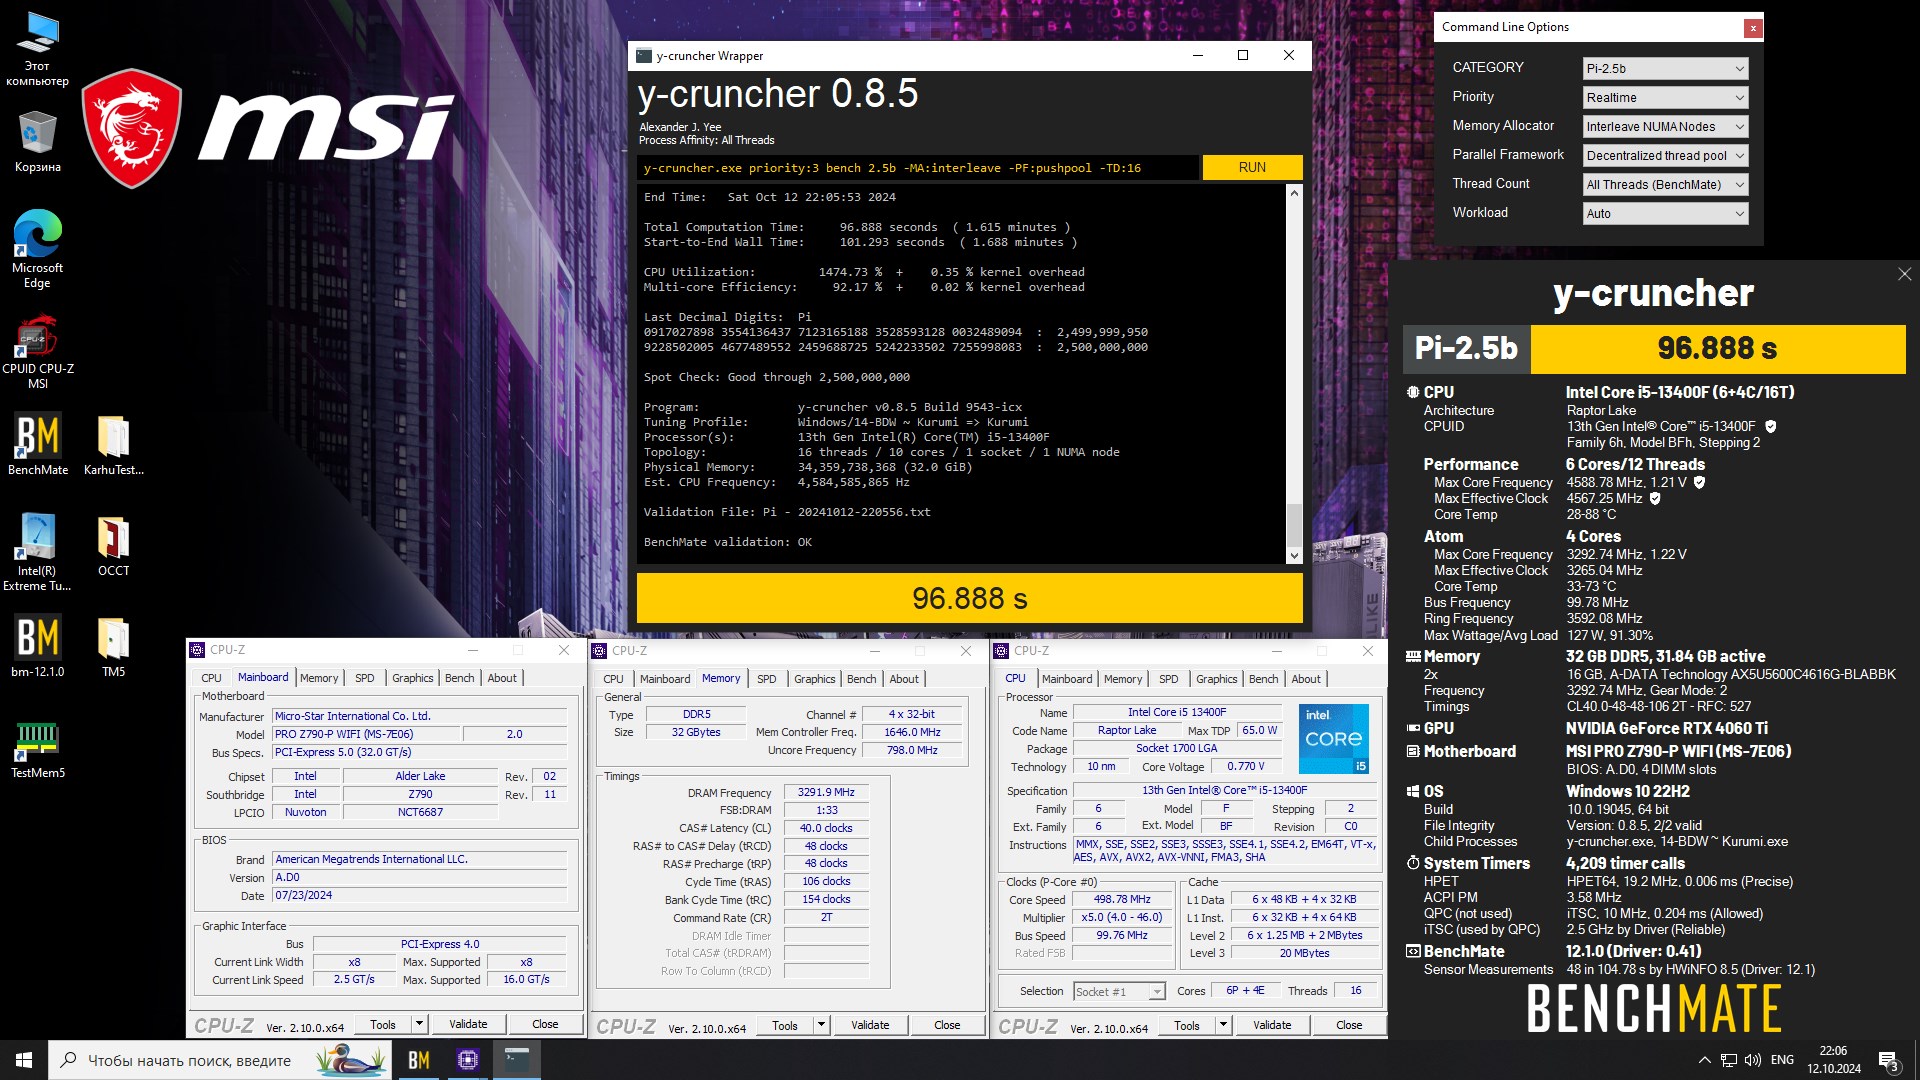Open the Memory Allocator dropdown
Screen dimensions: 1920x1080
1666,127
